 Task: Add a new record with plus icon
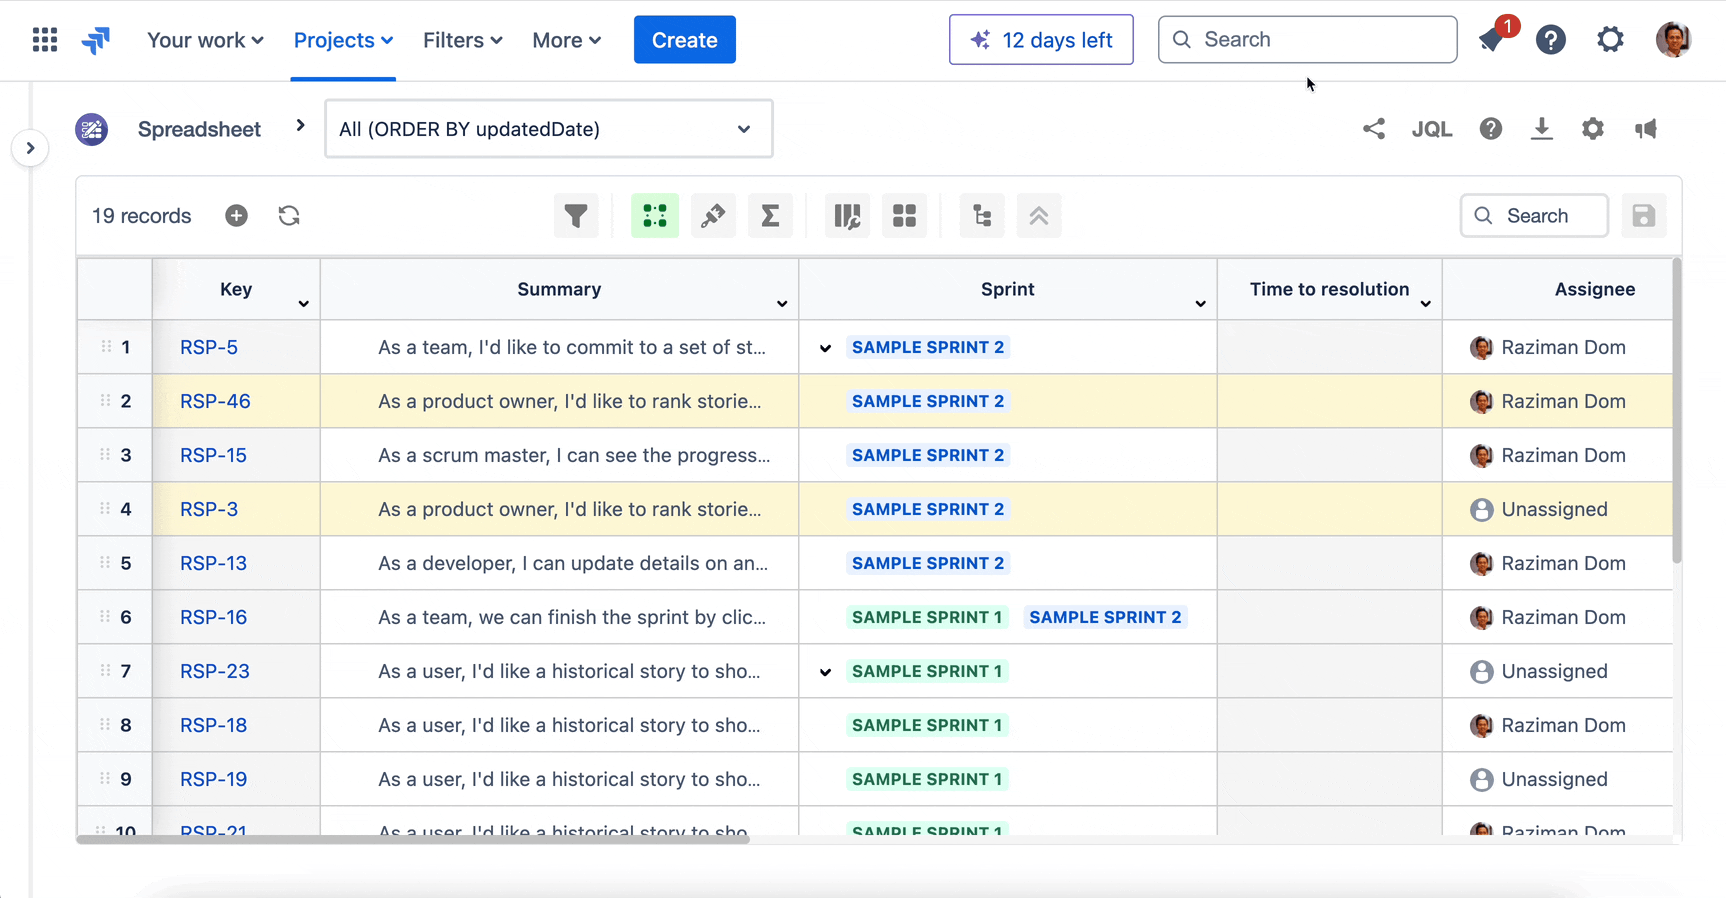[x=236, y=216]
